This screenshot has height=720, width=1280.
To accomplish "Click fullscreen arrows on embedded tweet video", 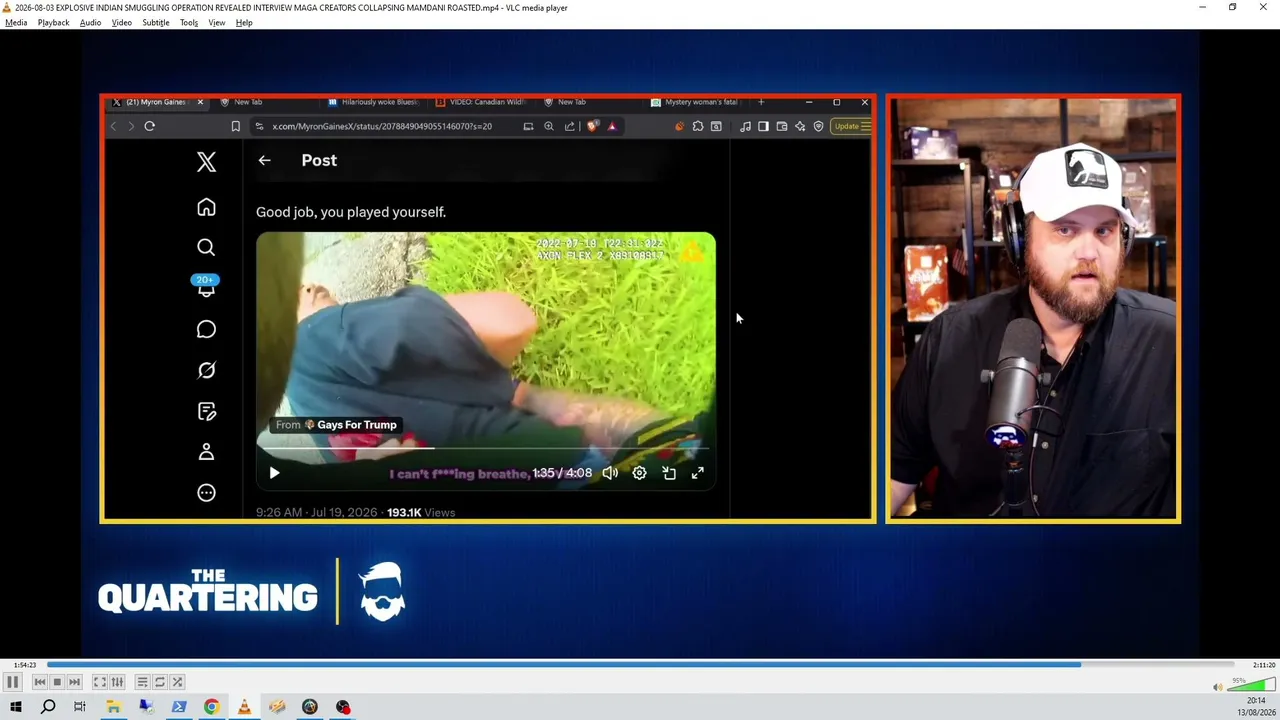I will pos(697,473).
